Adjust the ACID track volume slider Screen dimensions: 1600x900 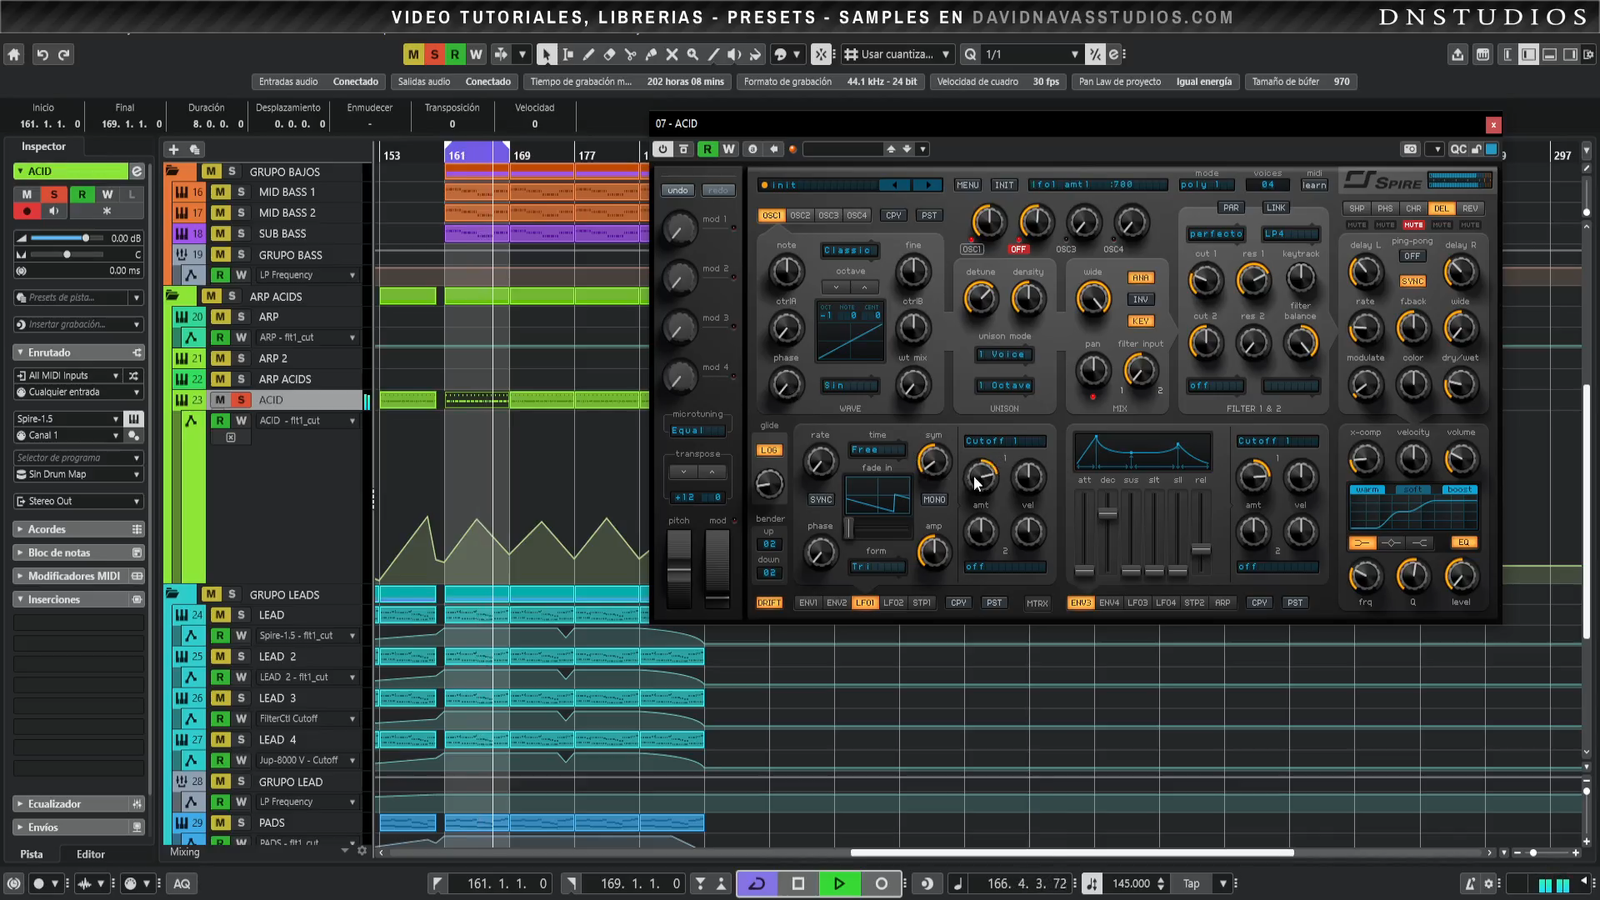click(85, 238)
